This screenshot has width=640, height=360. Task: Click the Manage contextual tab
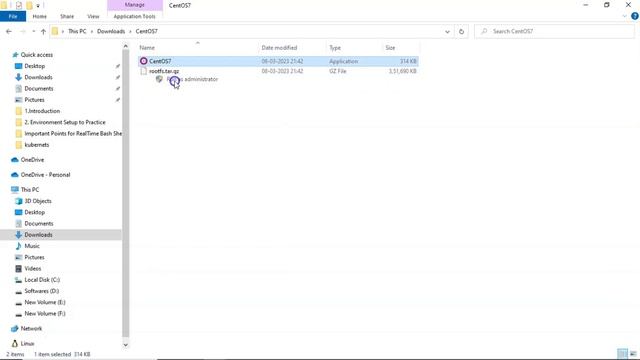135,5
